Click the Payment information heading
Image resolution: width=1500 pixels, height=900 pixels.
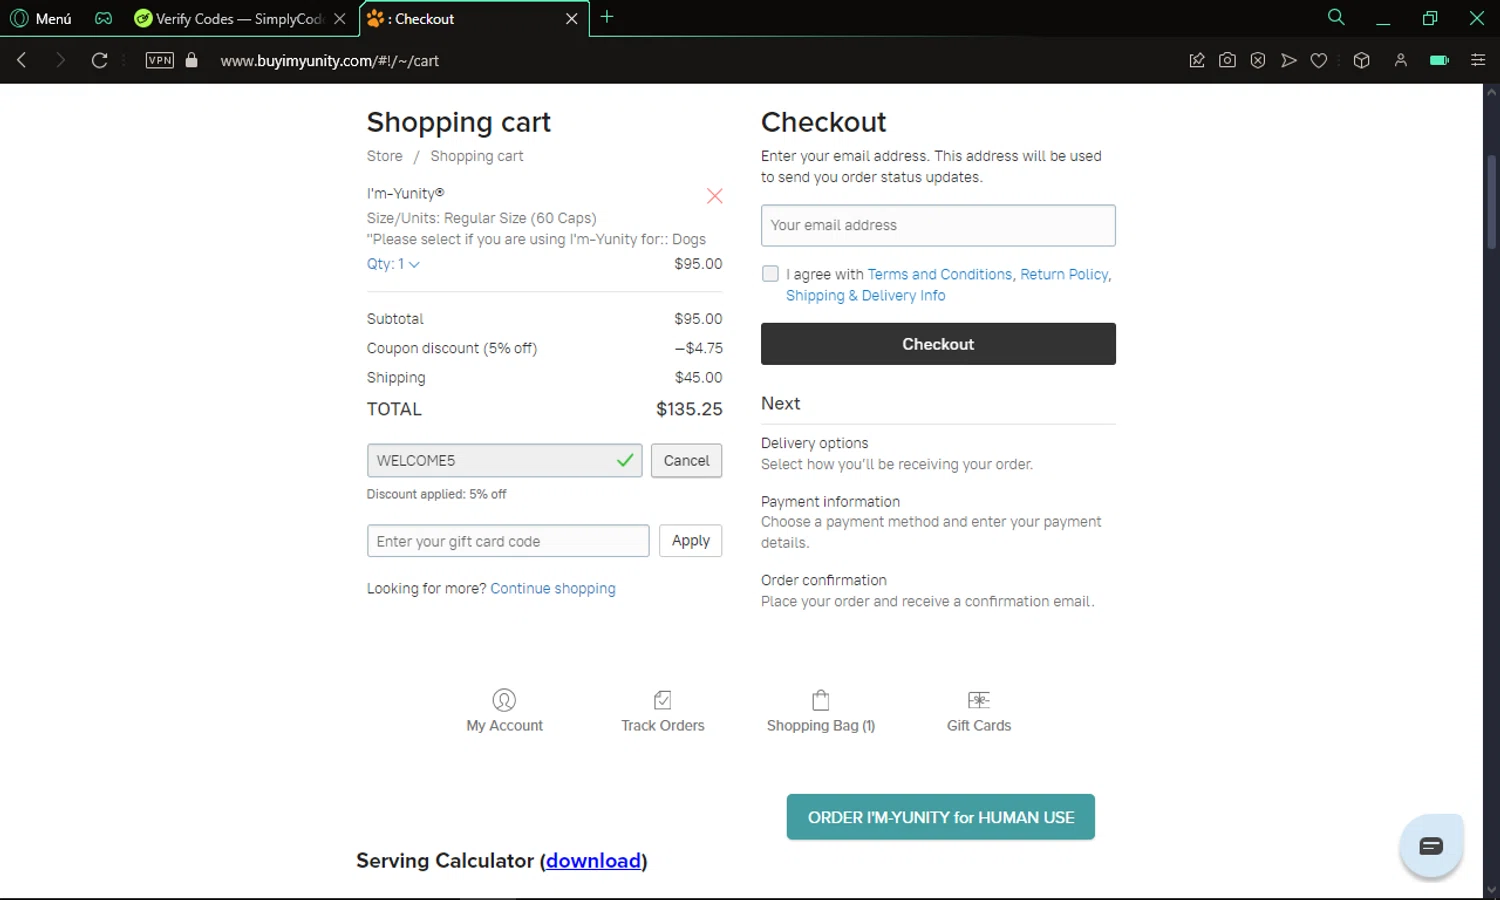click(830, 502)
